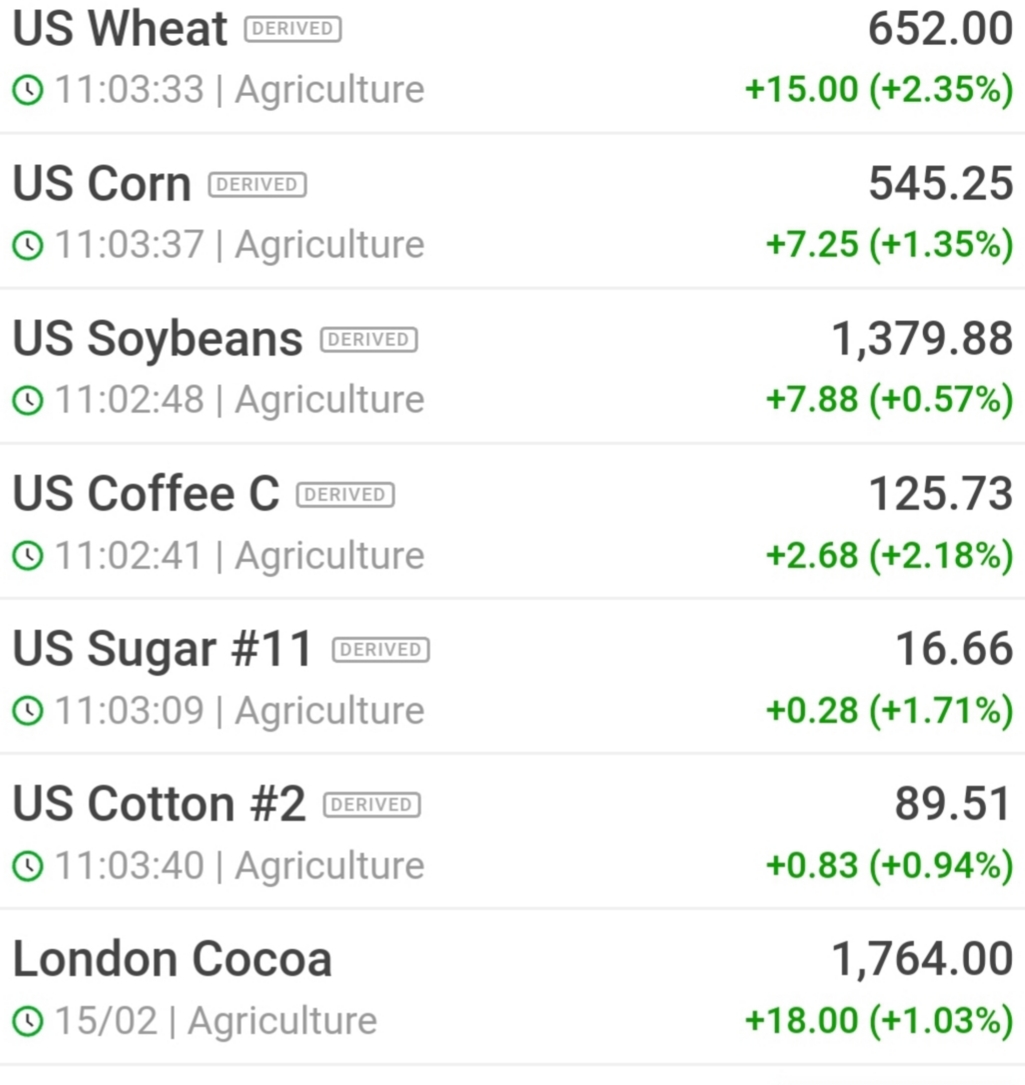Click the clock icon under US Cotton #2
This screenshot has height=1085, width=1025.
[28, 866]
